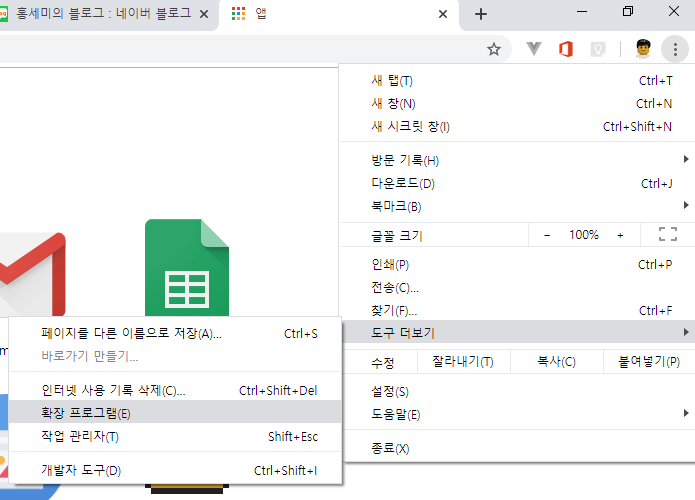
Task: Open 다운로드(D) from menu
Action: pyautogui.click(x=517, y=184)
